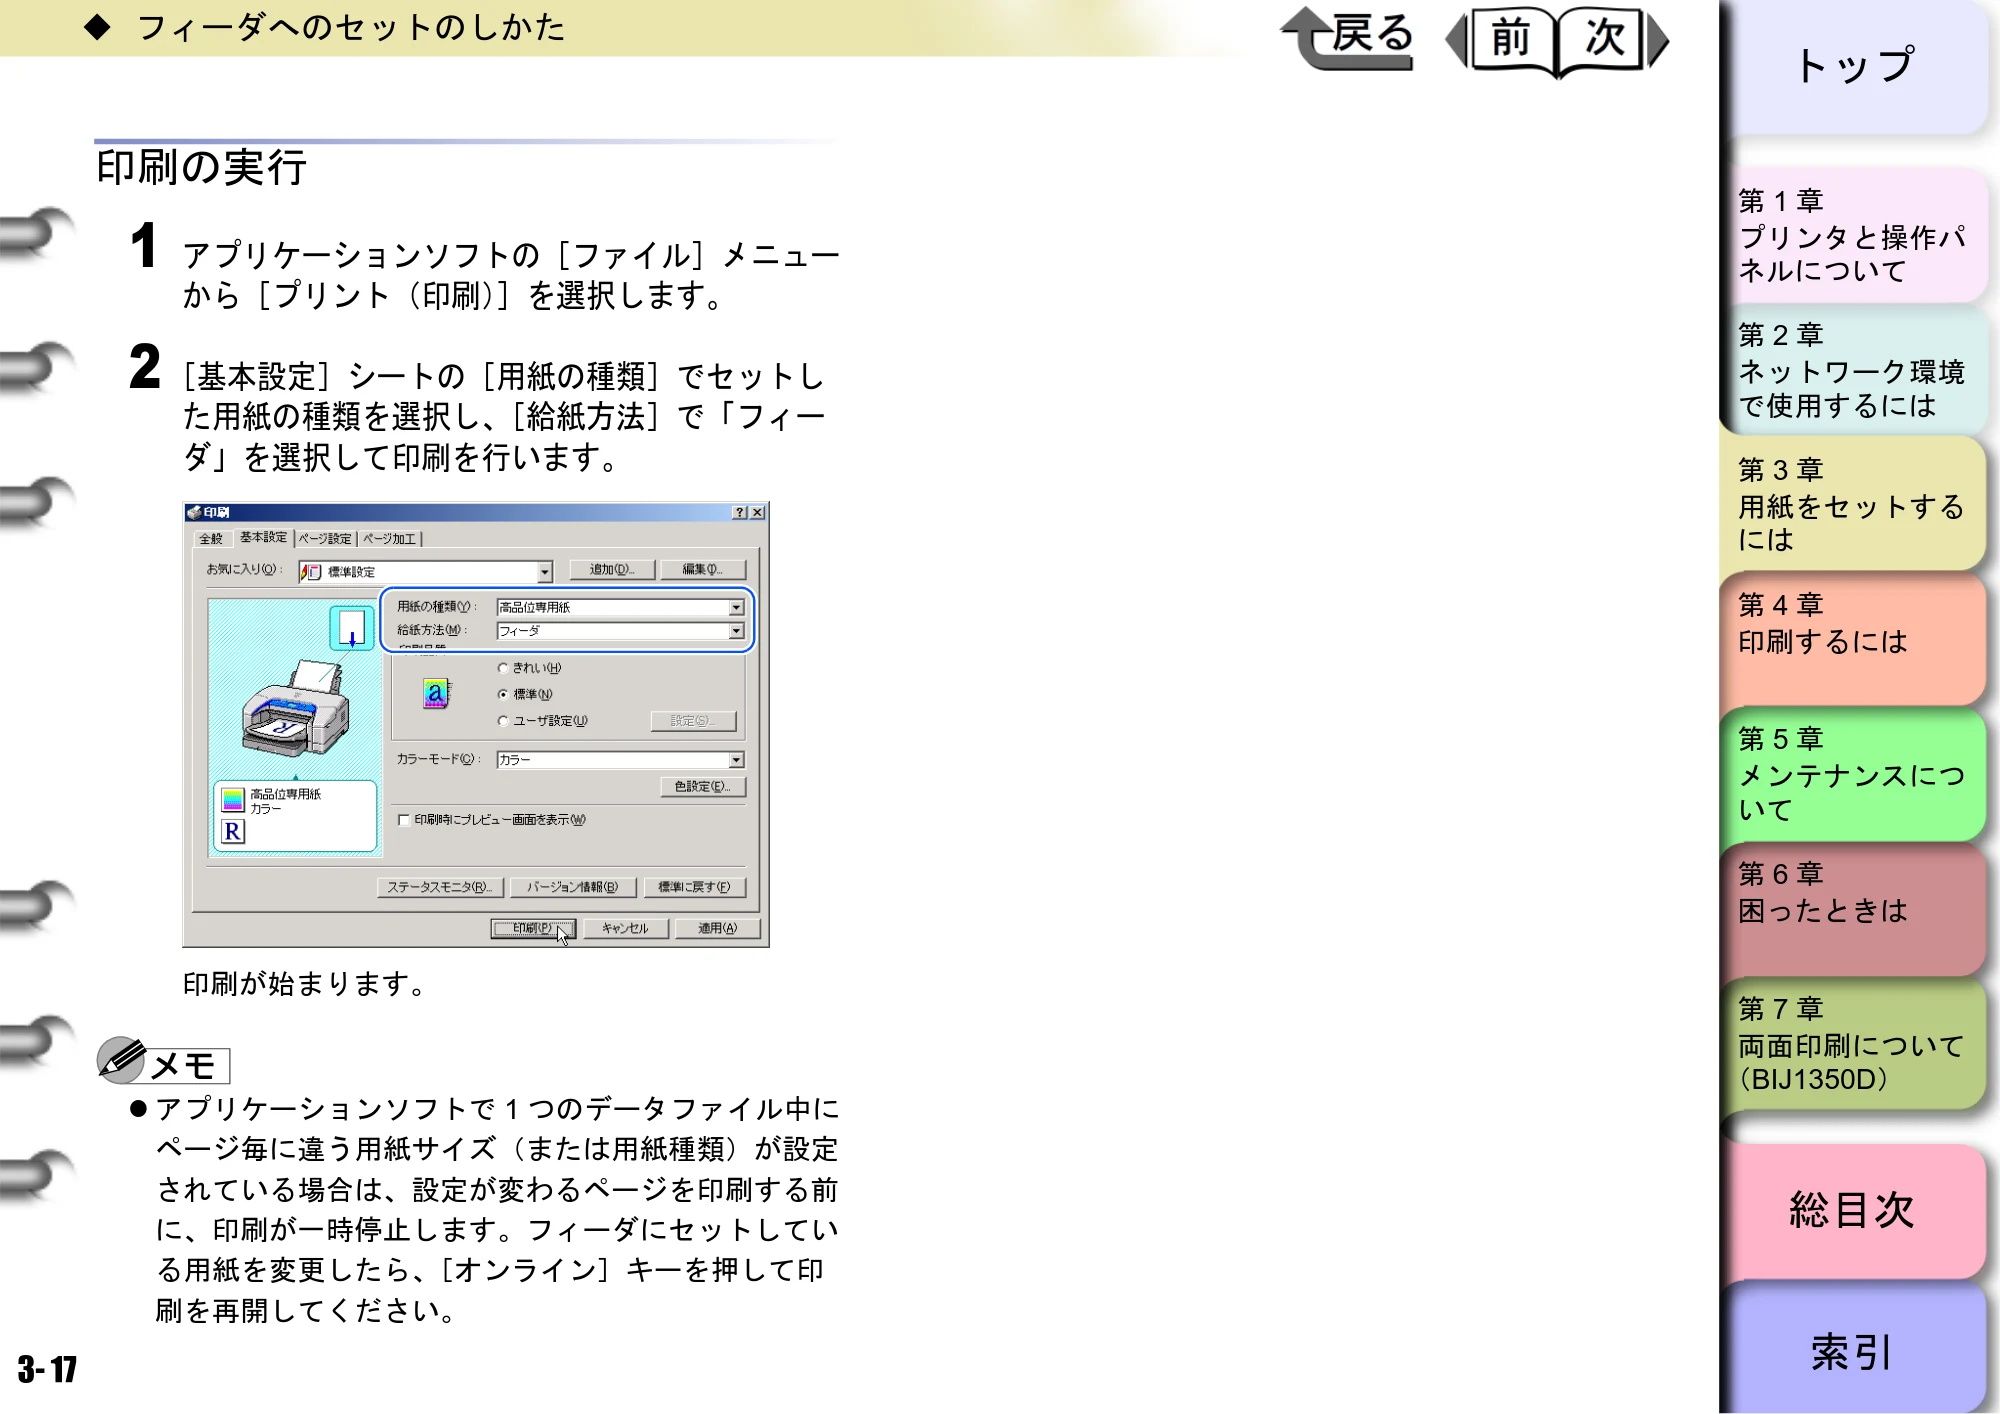This screenshot has width=2000, height=1414.
Task: Switch to the 全般 tab
Action: point(210,539)
